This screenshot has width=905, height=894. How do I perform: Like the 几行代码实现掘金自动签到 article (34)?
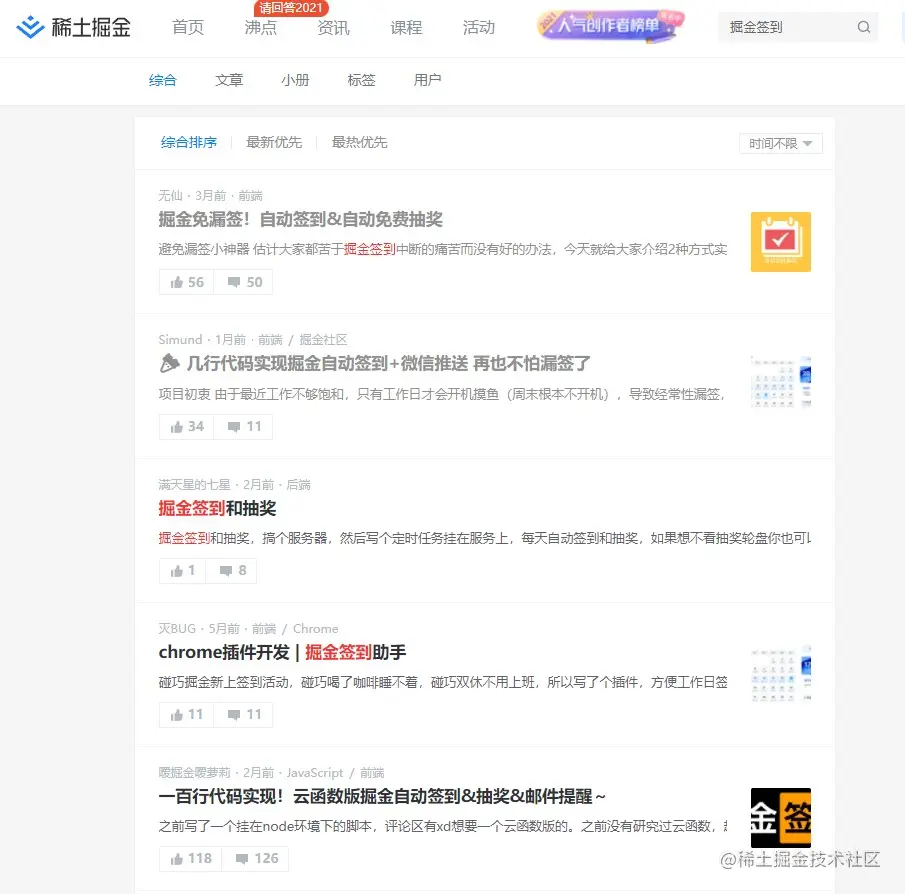[186, 427]
